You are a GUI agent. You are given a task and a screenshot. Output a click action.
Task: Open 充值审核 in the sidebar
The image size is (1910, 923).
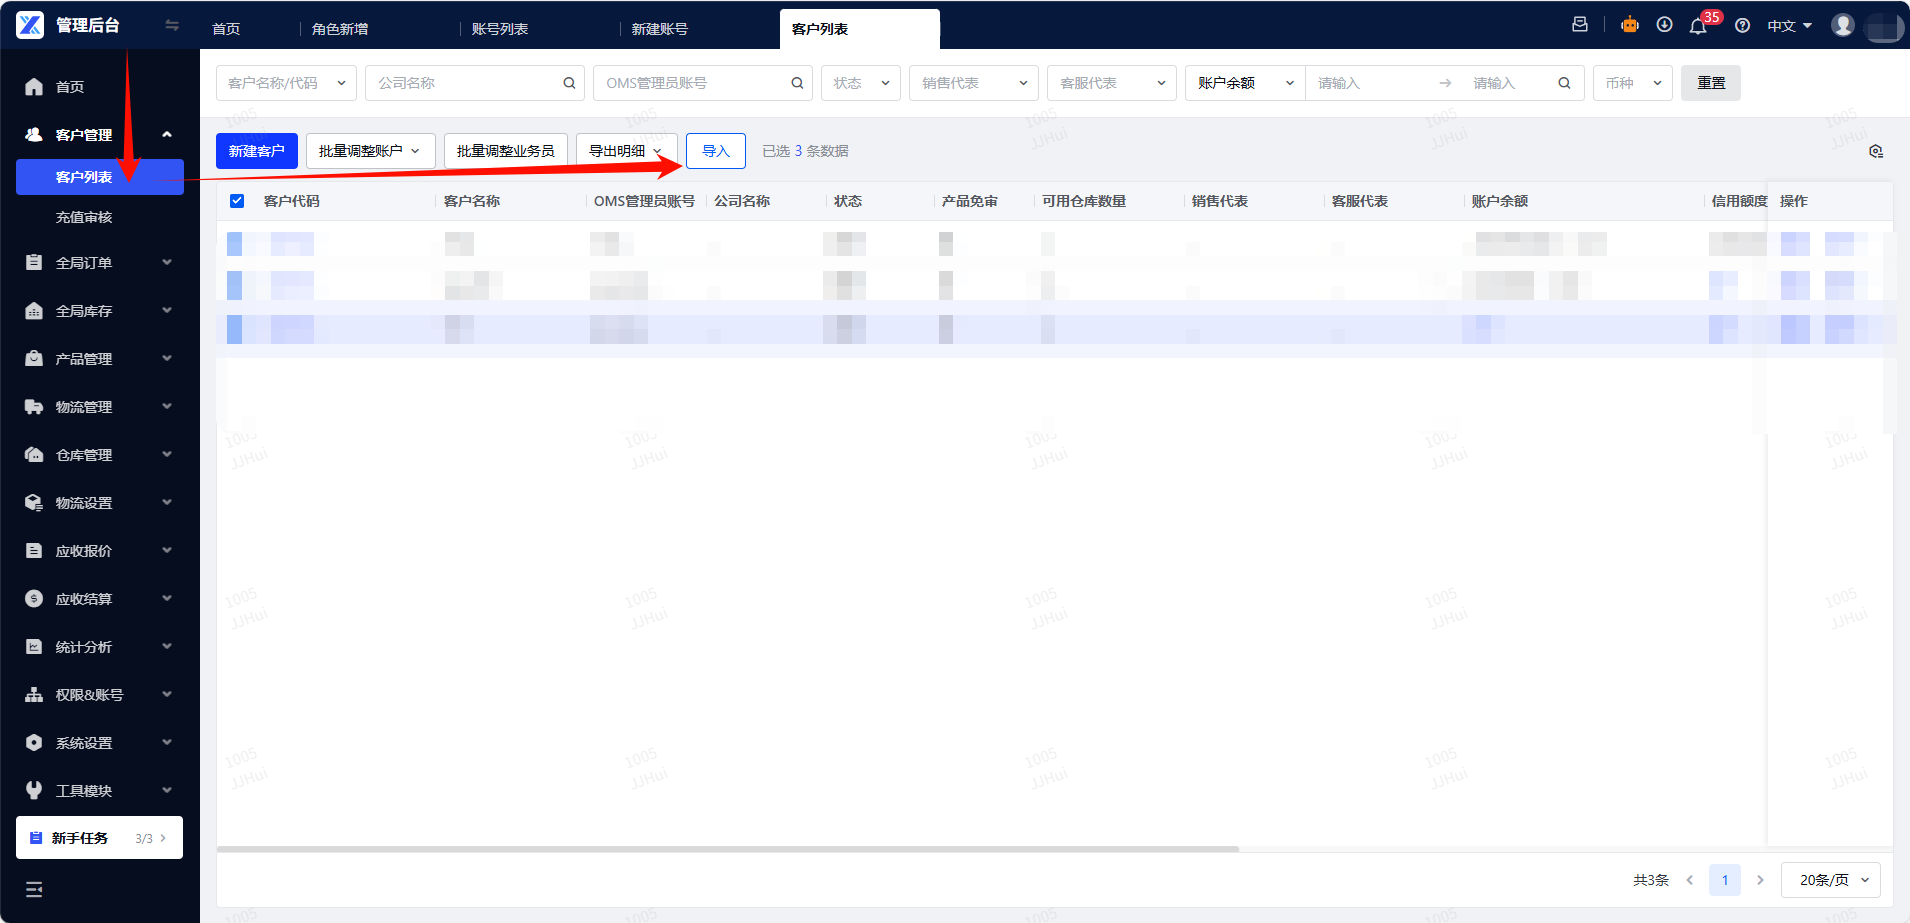pyautogui.click(x=84, y=217)
